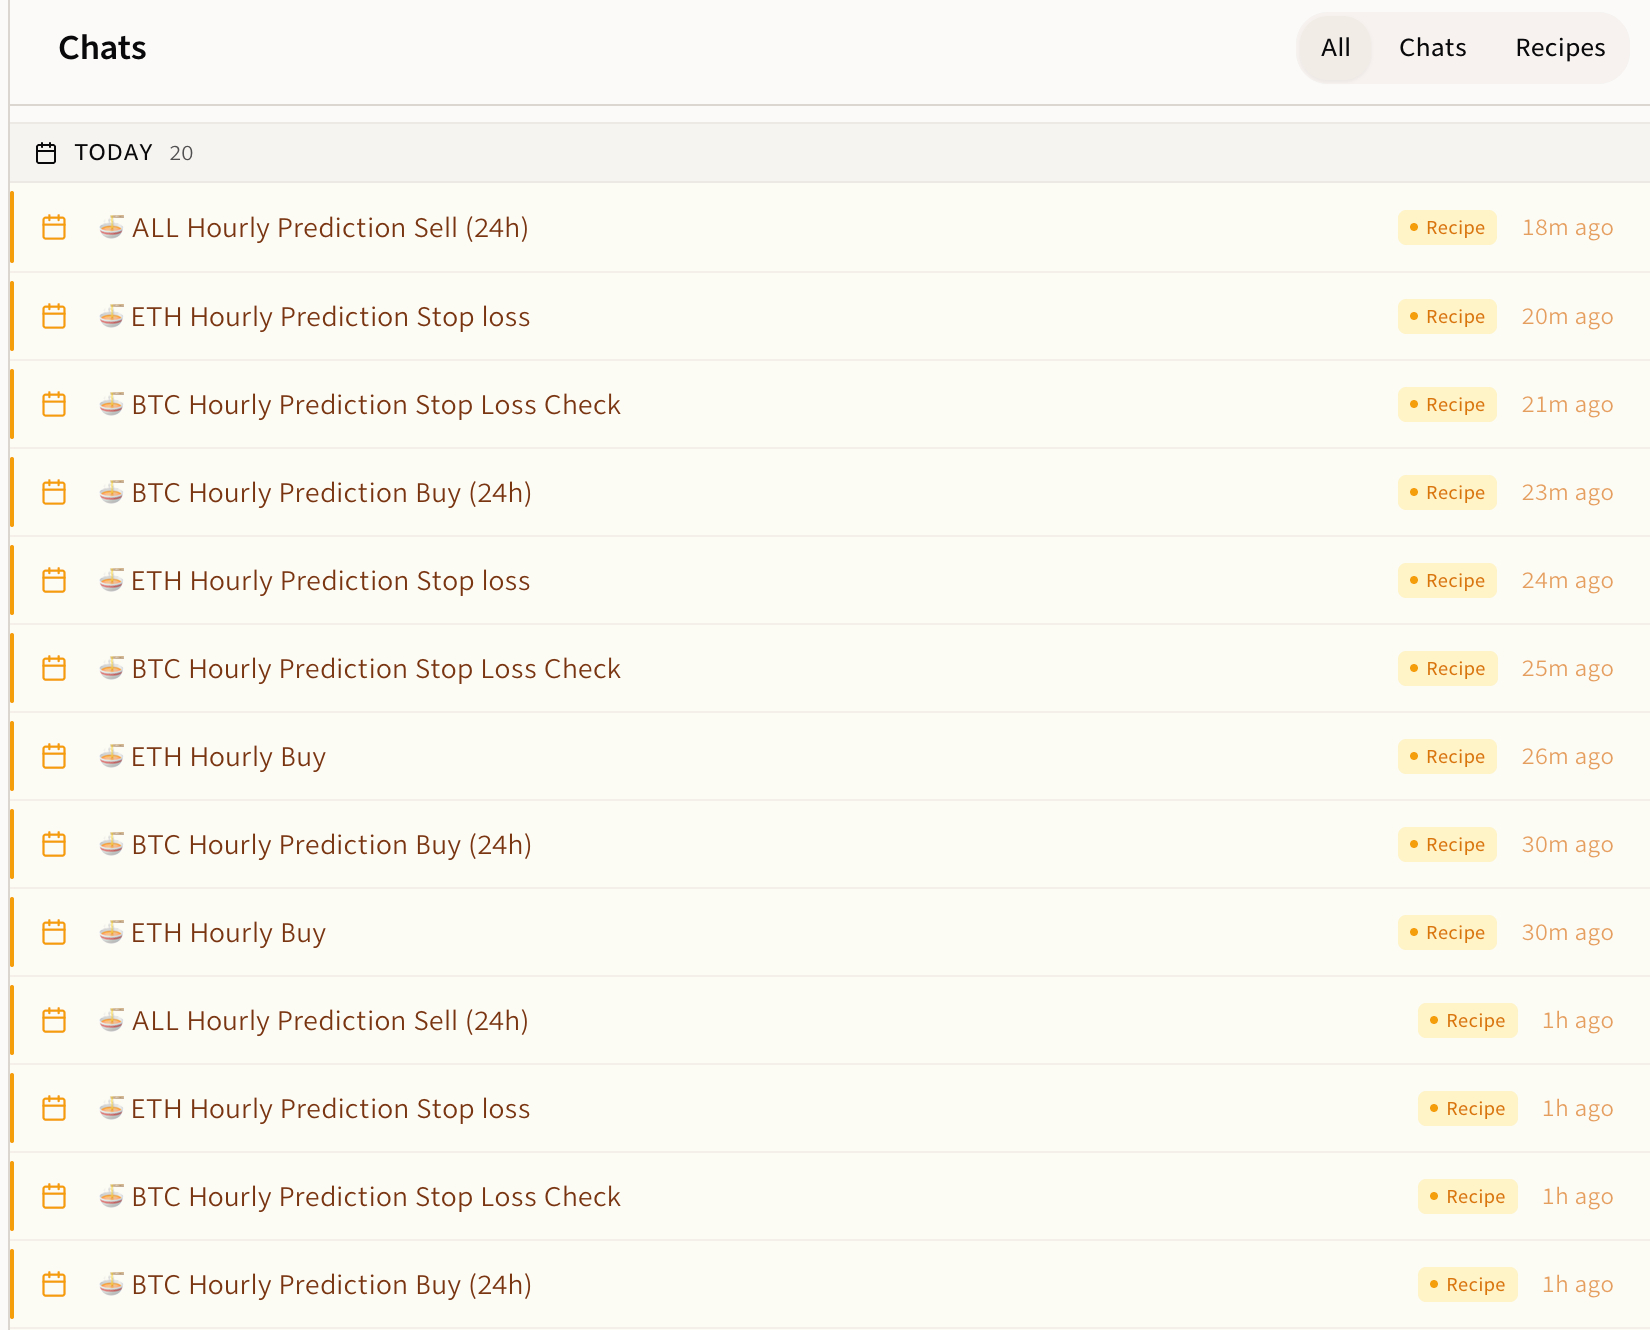This screenshot has width=1650, height=1330.
Task: Open the ETH Hourly Buy chat from 30m ago
Action: click(228, 933)
